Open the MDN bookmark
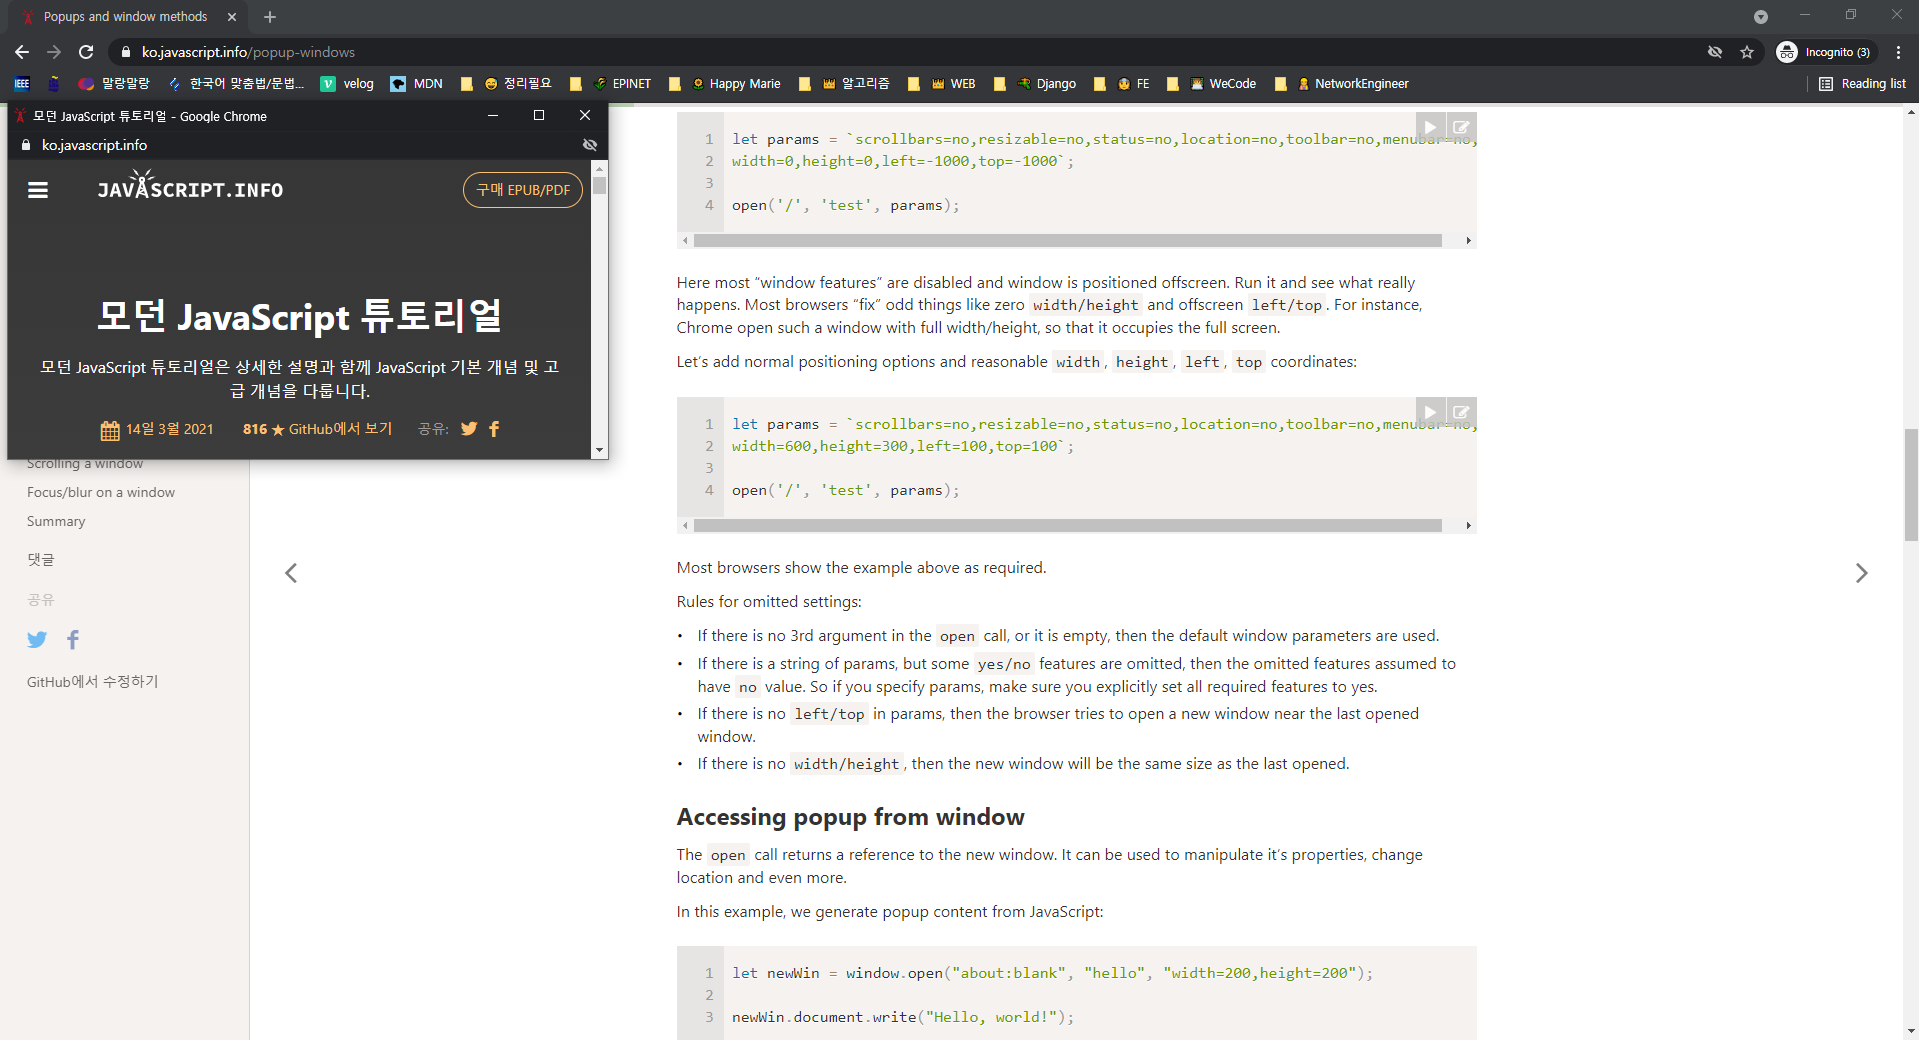1919x1040 pixels. point(414,84)
